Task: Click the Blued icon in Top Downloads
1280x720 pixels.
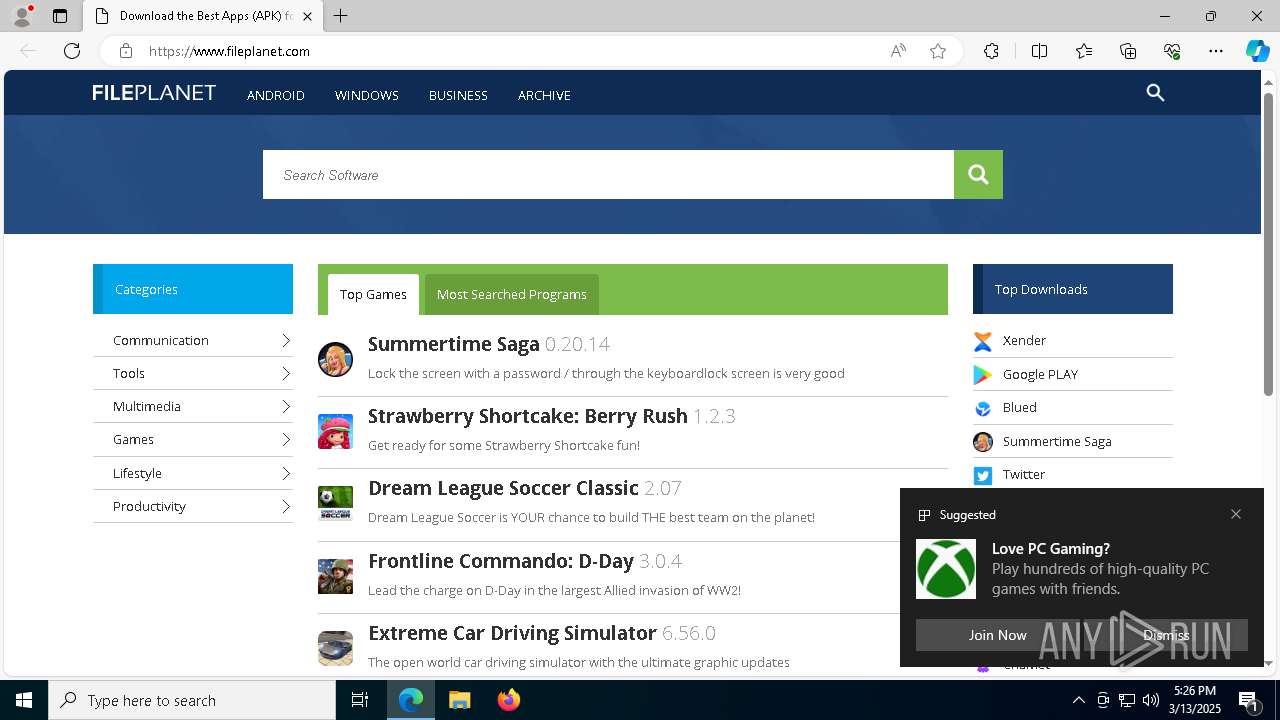Action: pyautogui.click(x=983, y=408)
